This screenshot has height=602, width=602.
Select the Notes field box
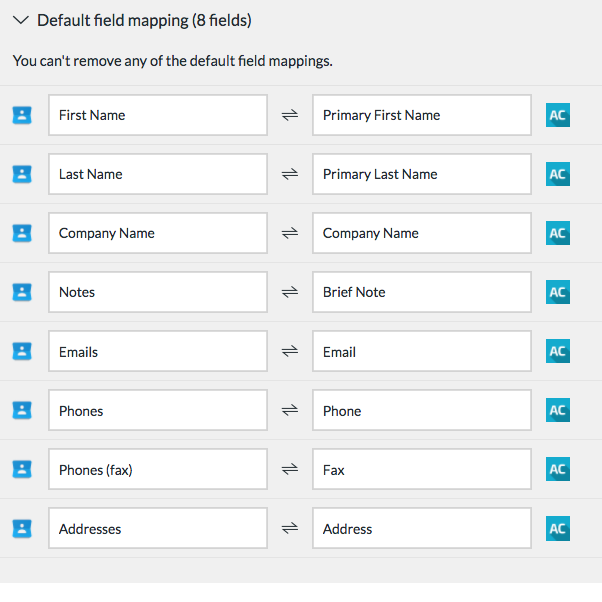pyautogui.click(x=158, y=292)
